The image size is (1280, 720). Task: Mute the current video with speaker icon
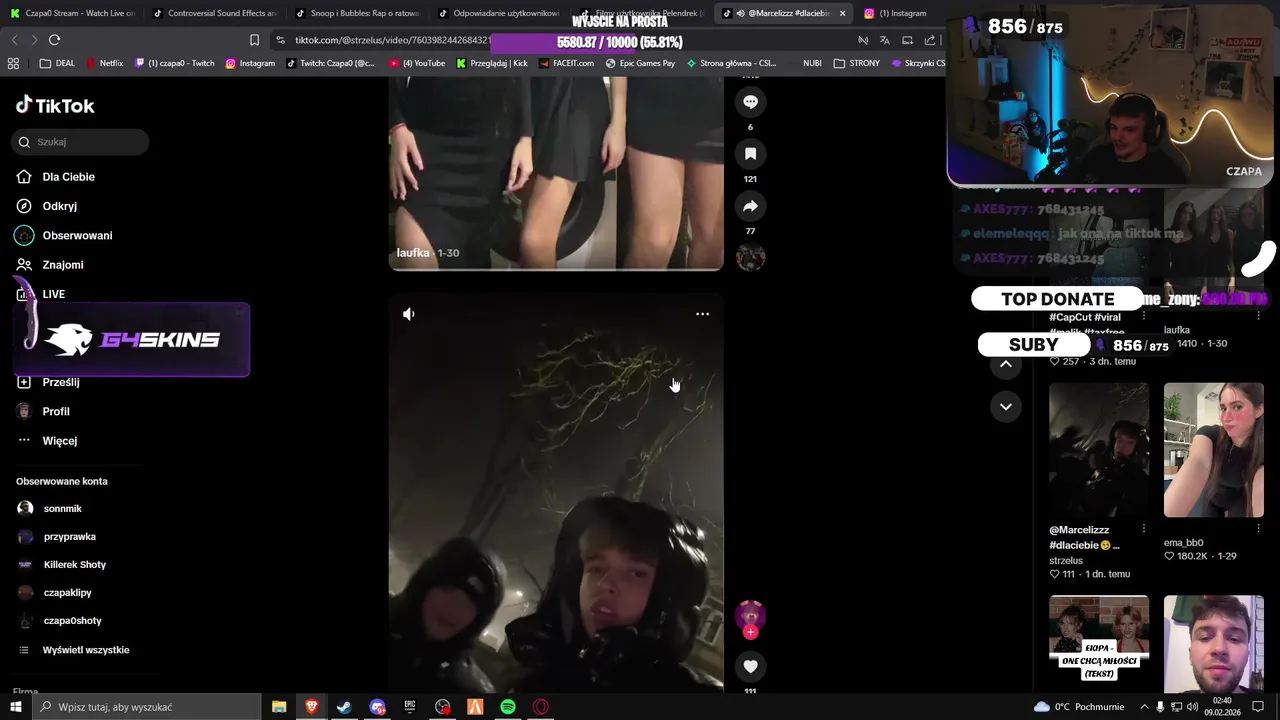[x=409, y=314]
